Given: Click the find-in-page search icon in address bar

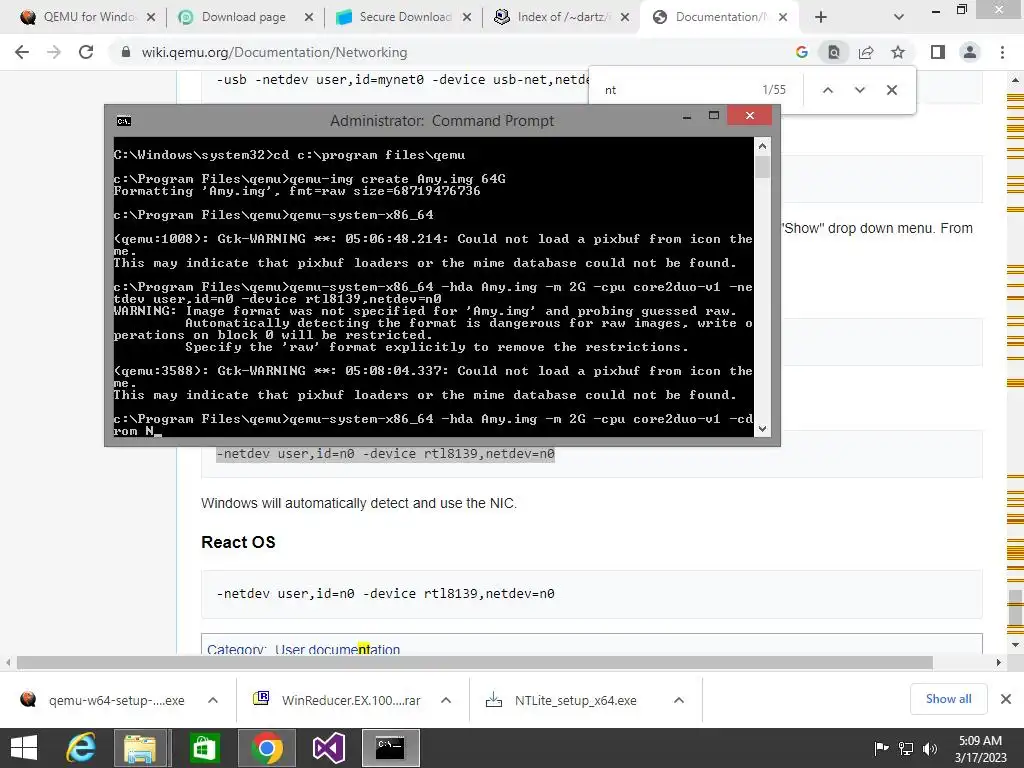Looking at the screenshot, I should point(834,52).
